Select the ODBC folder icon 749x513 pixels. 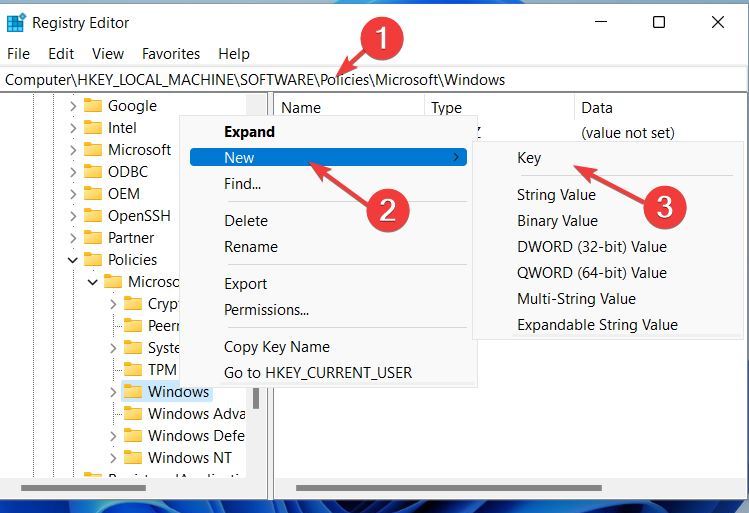(x=93, y=171)
